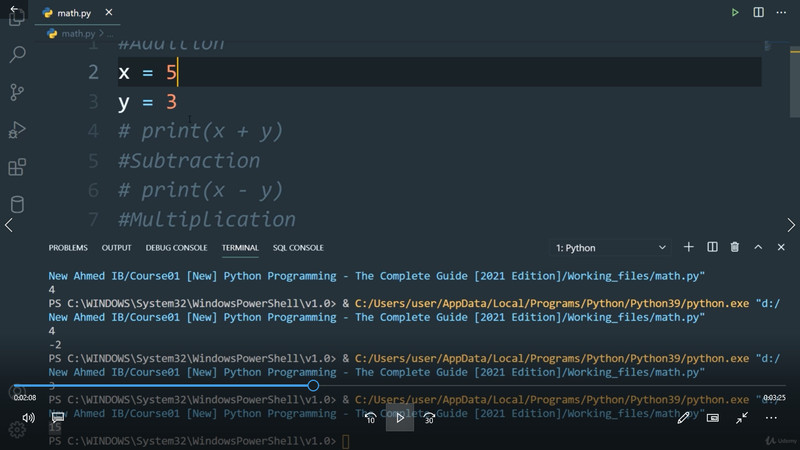Open the Explorer files icon in activity bar
Viewport: 800px width, 450px height.
(x=17, y=18)
